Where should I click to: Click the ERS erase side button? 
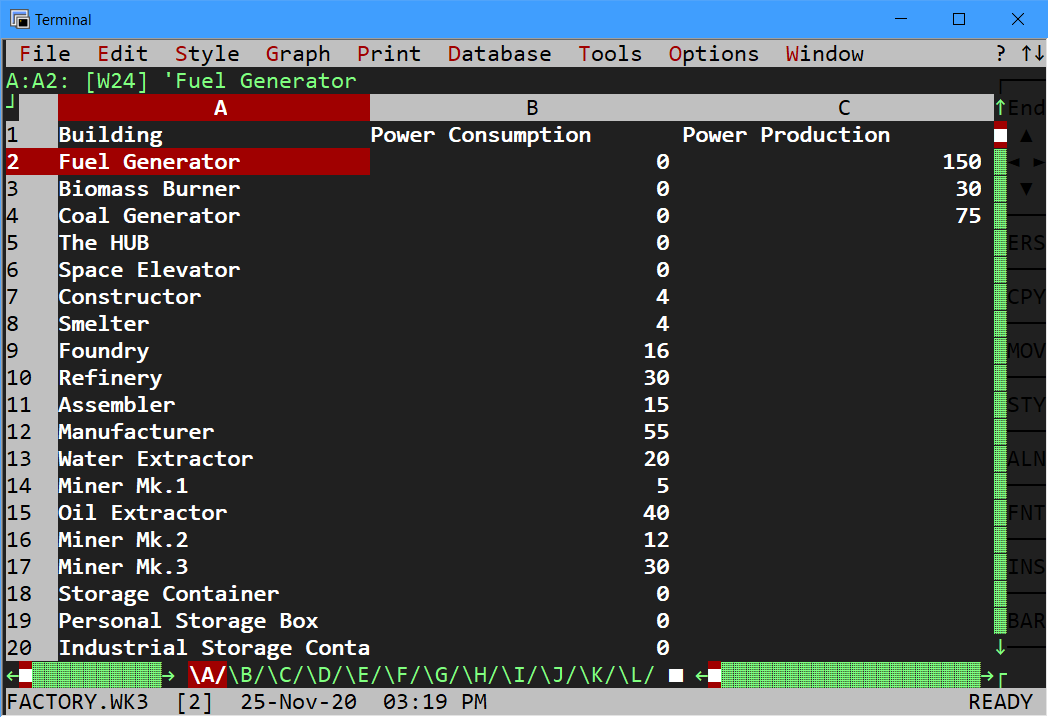point(1026,243)
